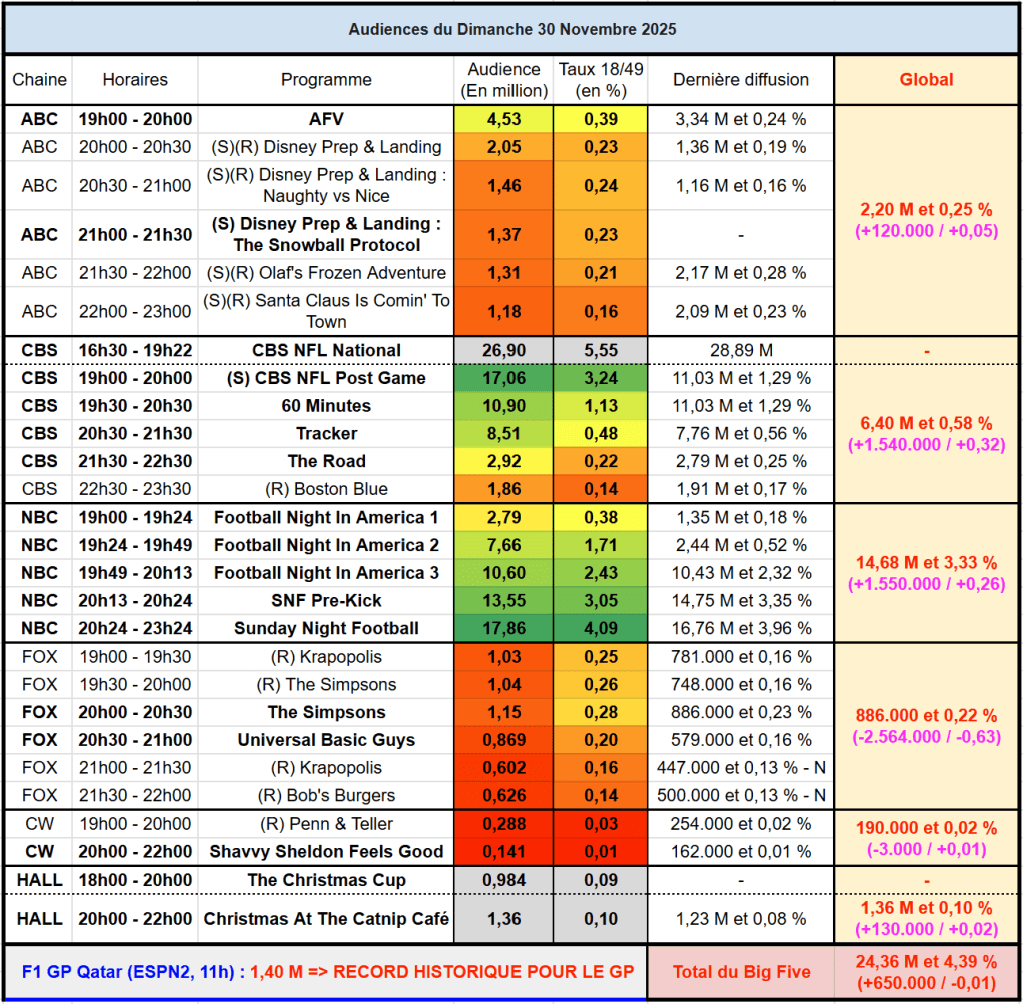Click the "Dernière diffusion" column header

pos(740,80)
